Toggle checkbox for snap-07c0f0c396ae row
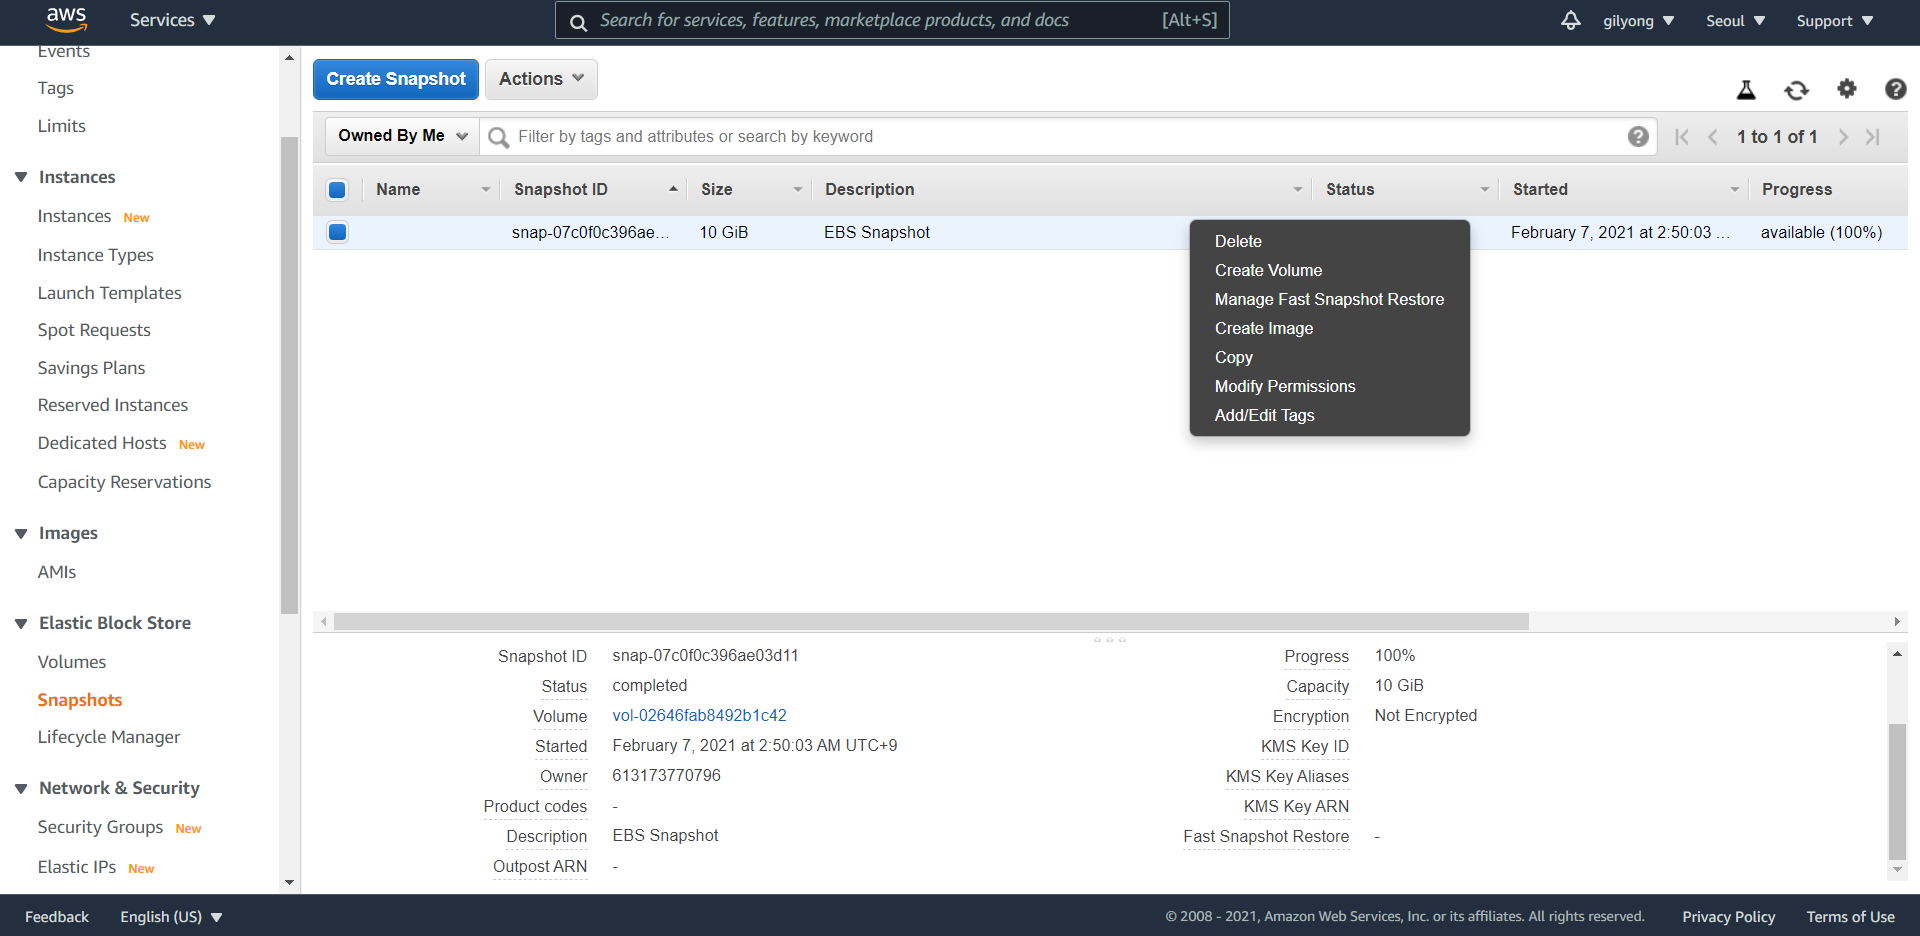 [337, 232]
